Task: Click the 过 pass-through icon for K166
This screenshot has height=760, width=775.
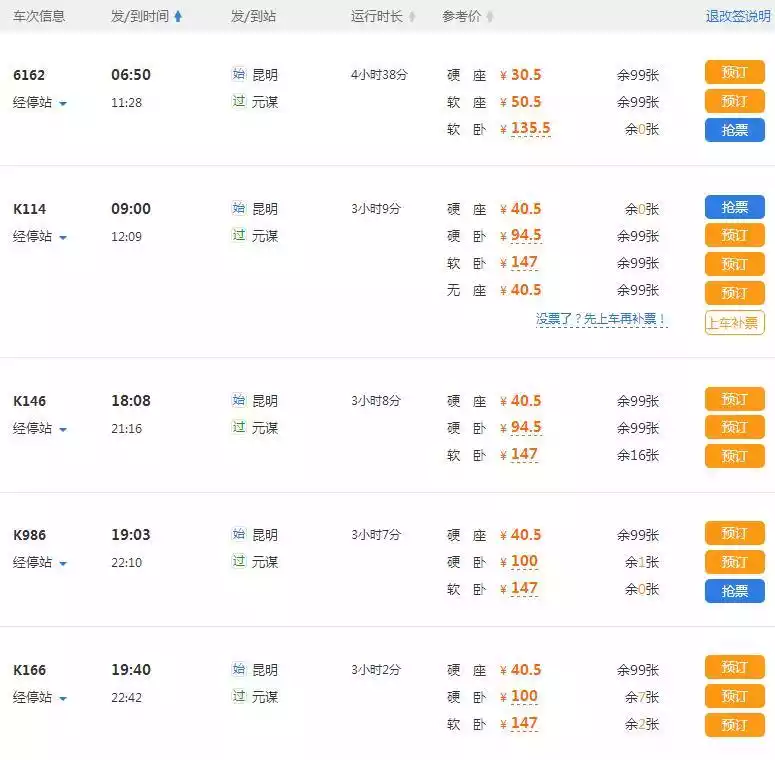Action: coord(239,696)
